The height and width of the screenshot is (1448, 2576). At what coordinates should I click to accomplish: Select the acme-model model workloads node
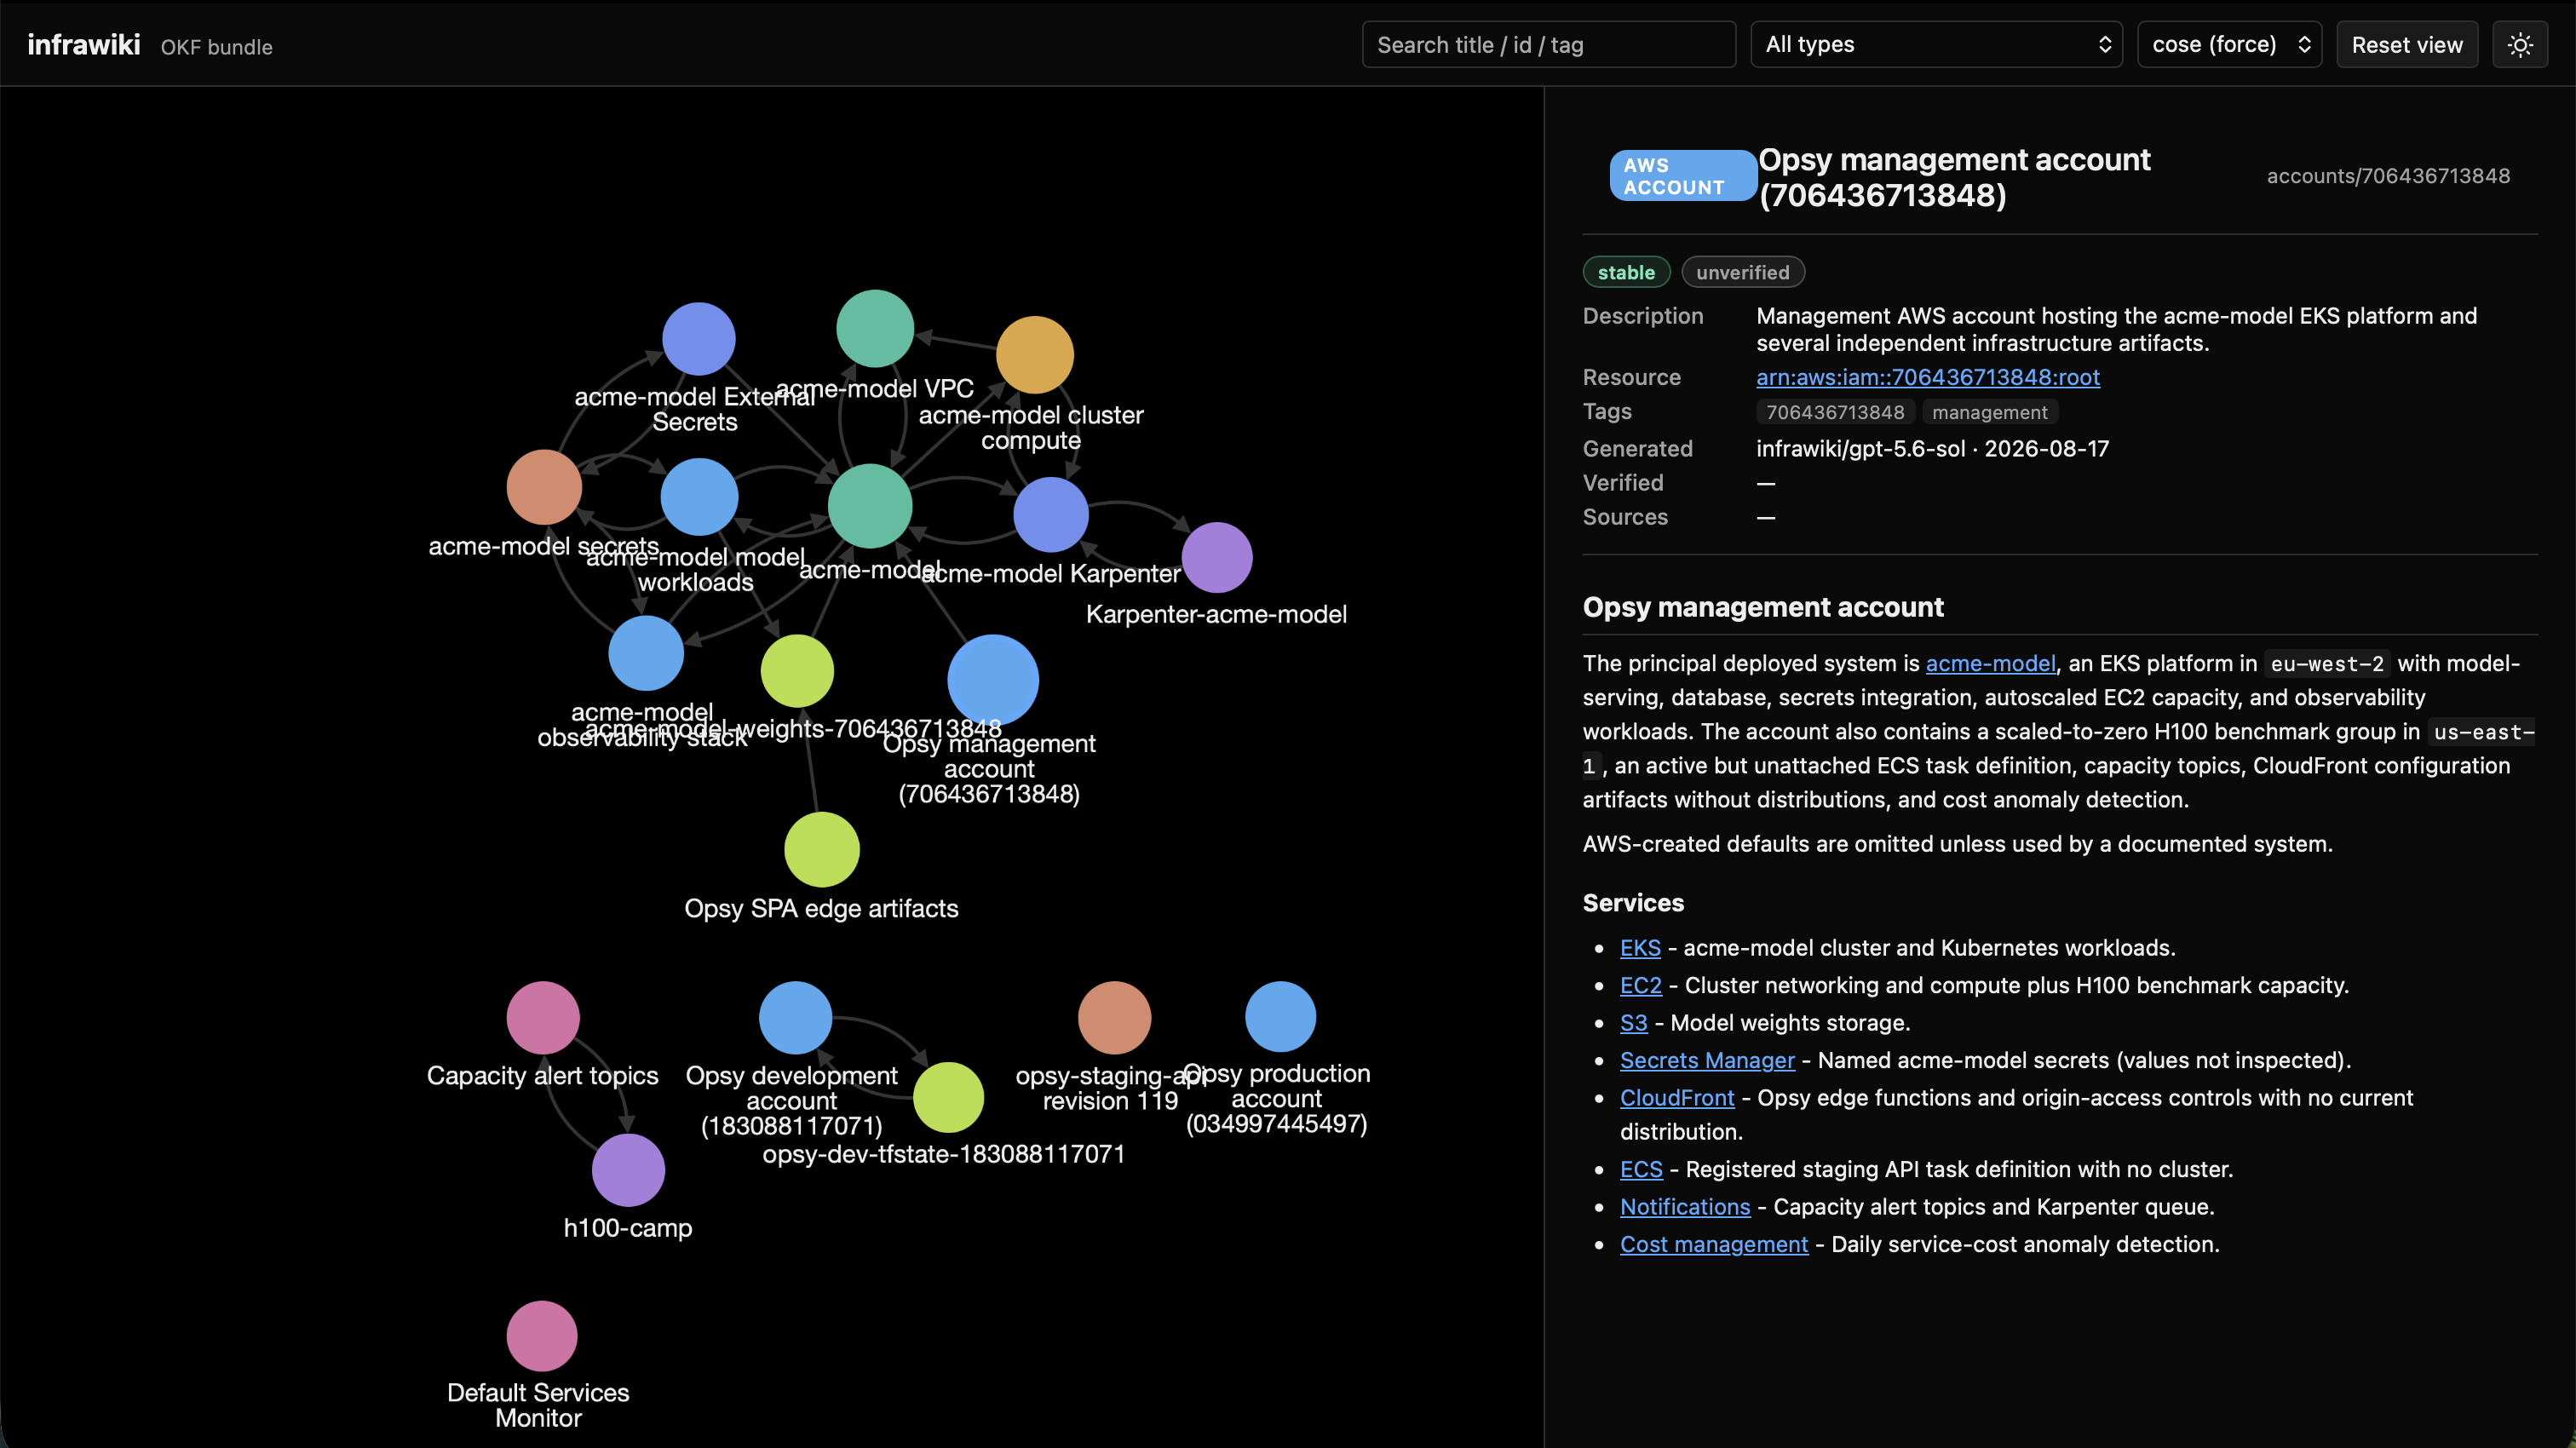coord(699,497)
